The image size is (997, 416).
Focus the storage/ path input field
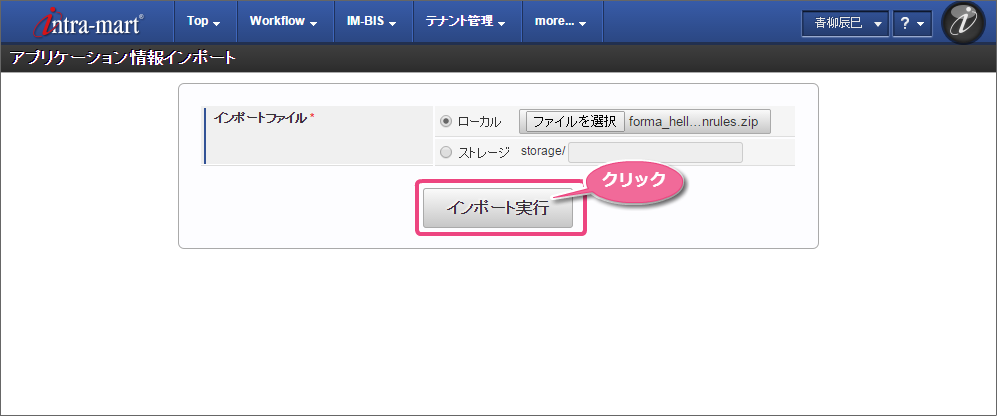point(655,153)
